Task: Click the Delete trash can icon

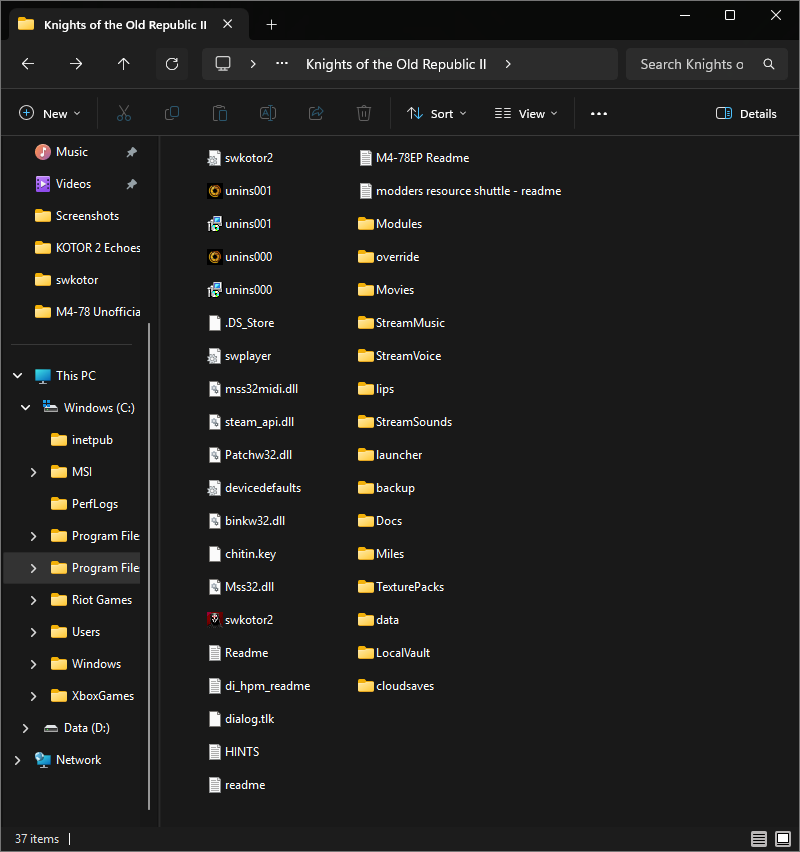Action: coord(364,114)
